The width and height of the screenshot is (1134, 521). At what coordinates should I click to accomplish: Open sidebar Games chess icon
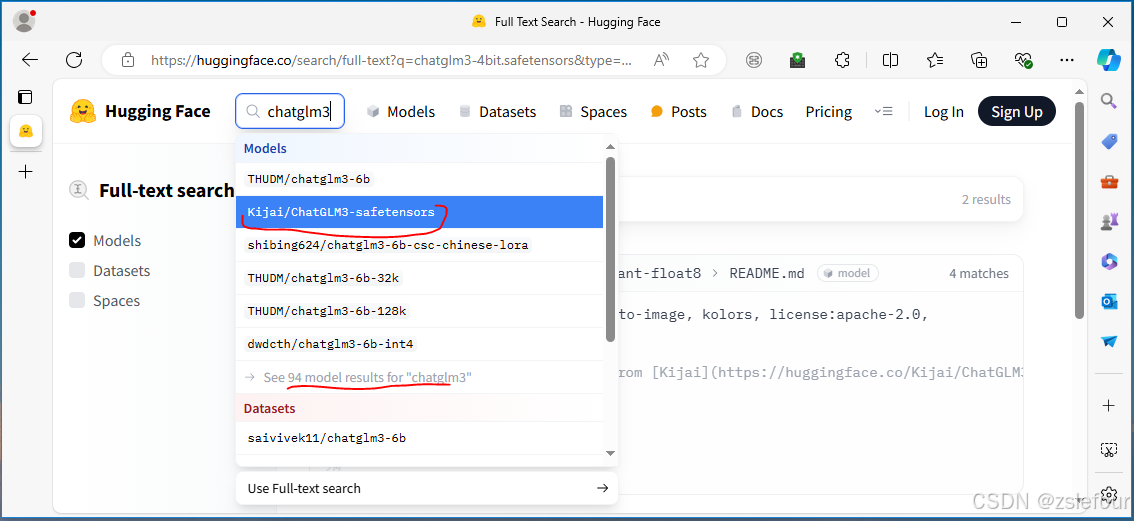[1109, 221]
